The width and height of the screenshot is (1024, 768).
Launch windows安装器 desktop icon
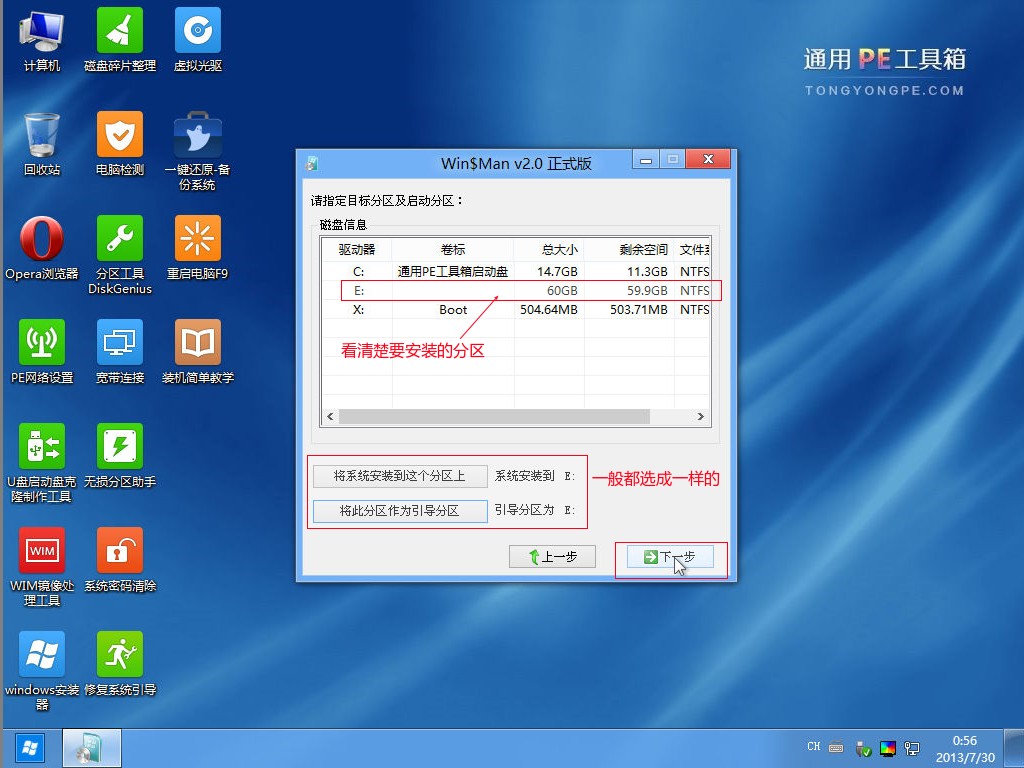click(x=42, y=670)
